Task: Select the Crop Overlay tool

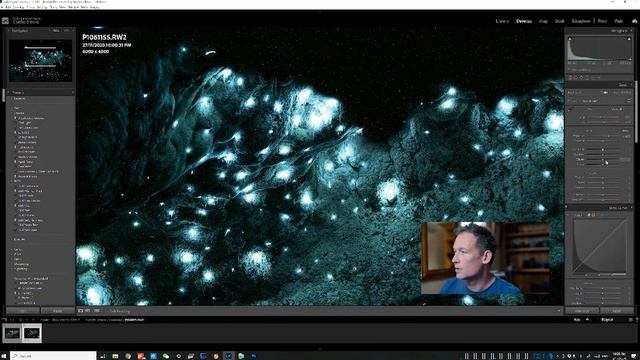Action: point(571,77)
